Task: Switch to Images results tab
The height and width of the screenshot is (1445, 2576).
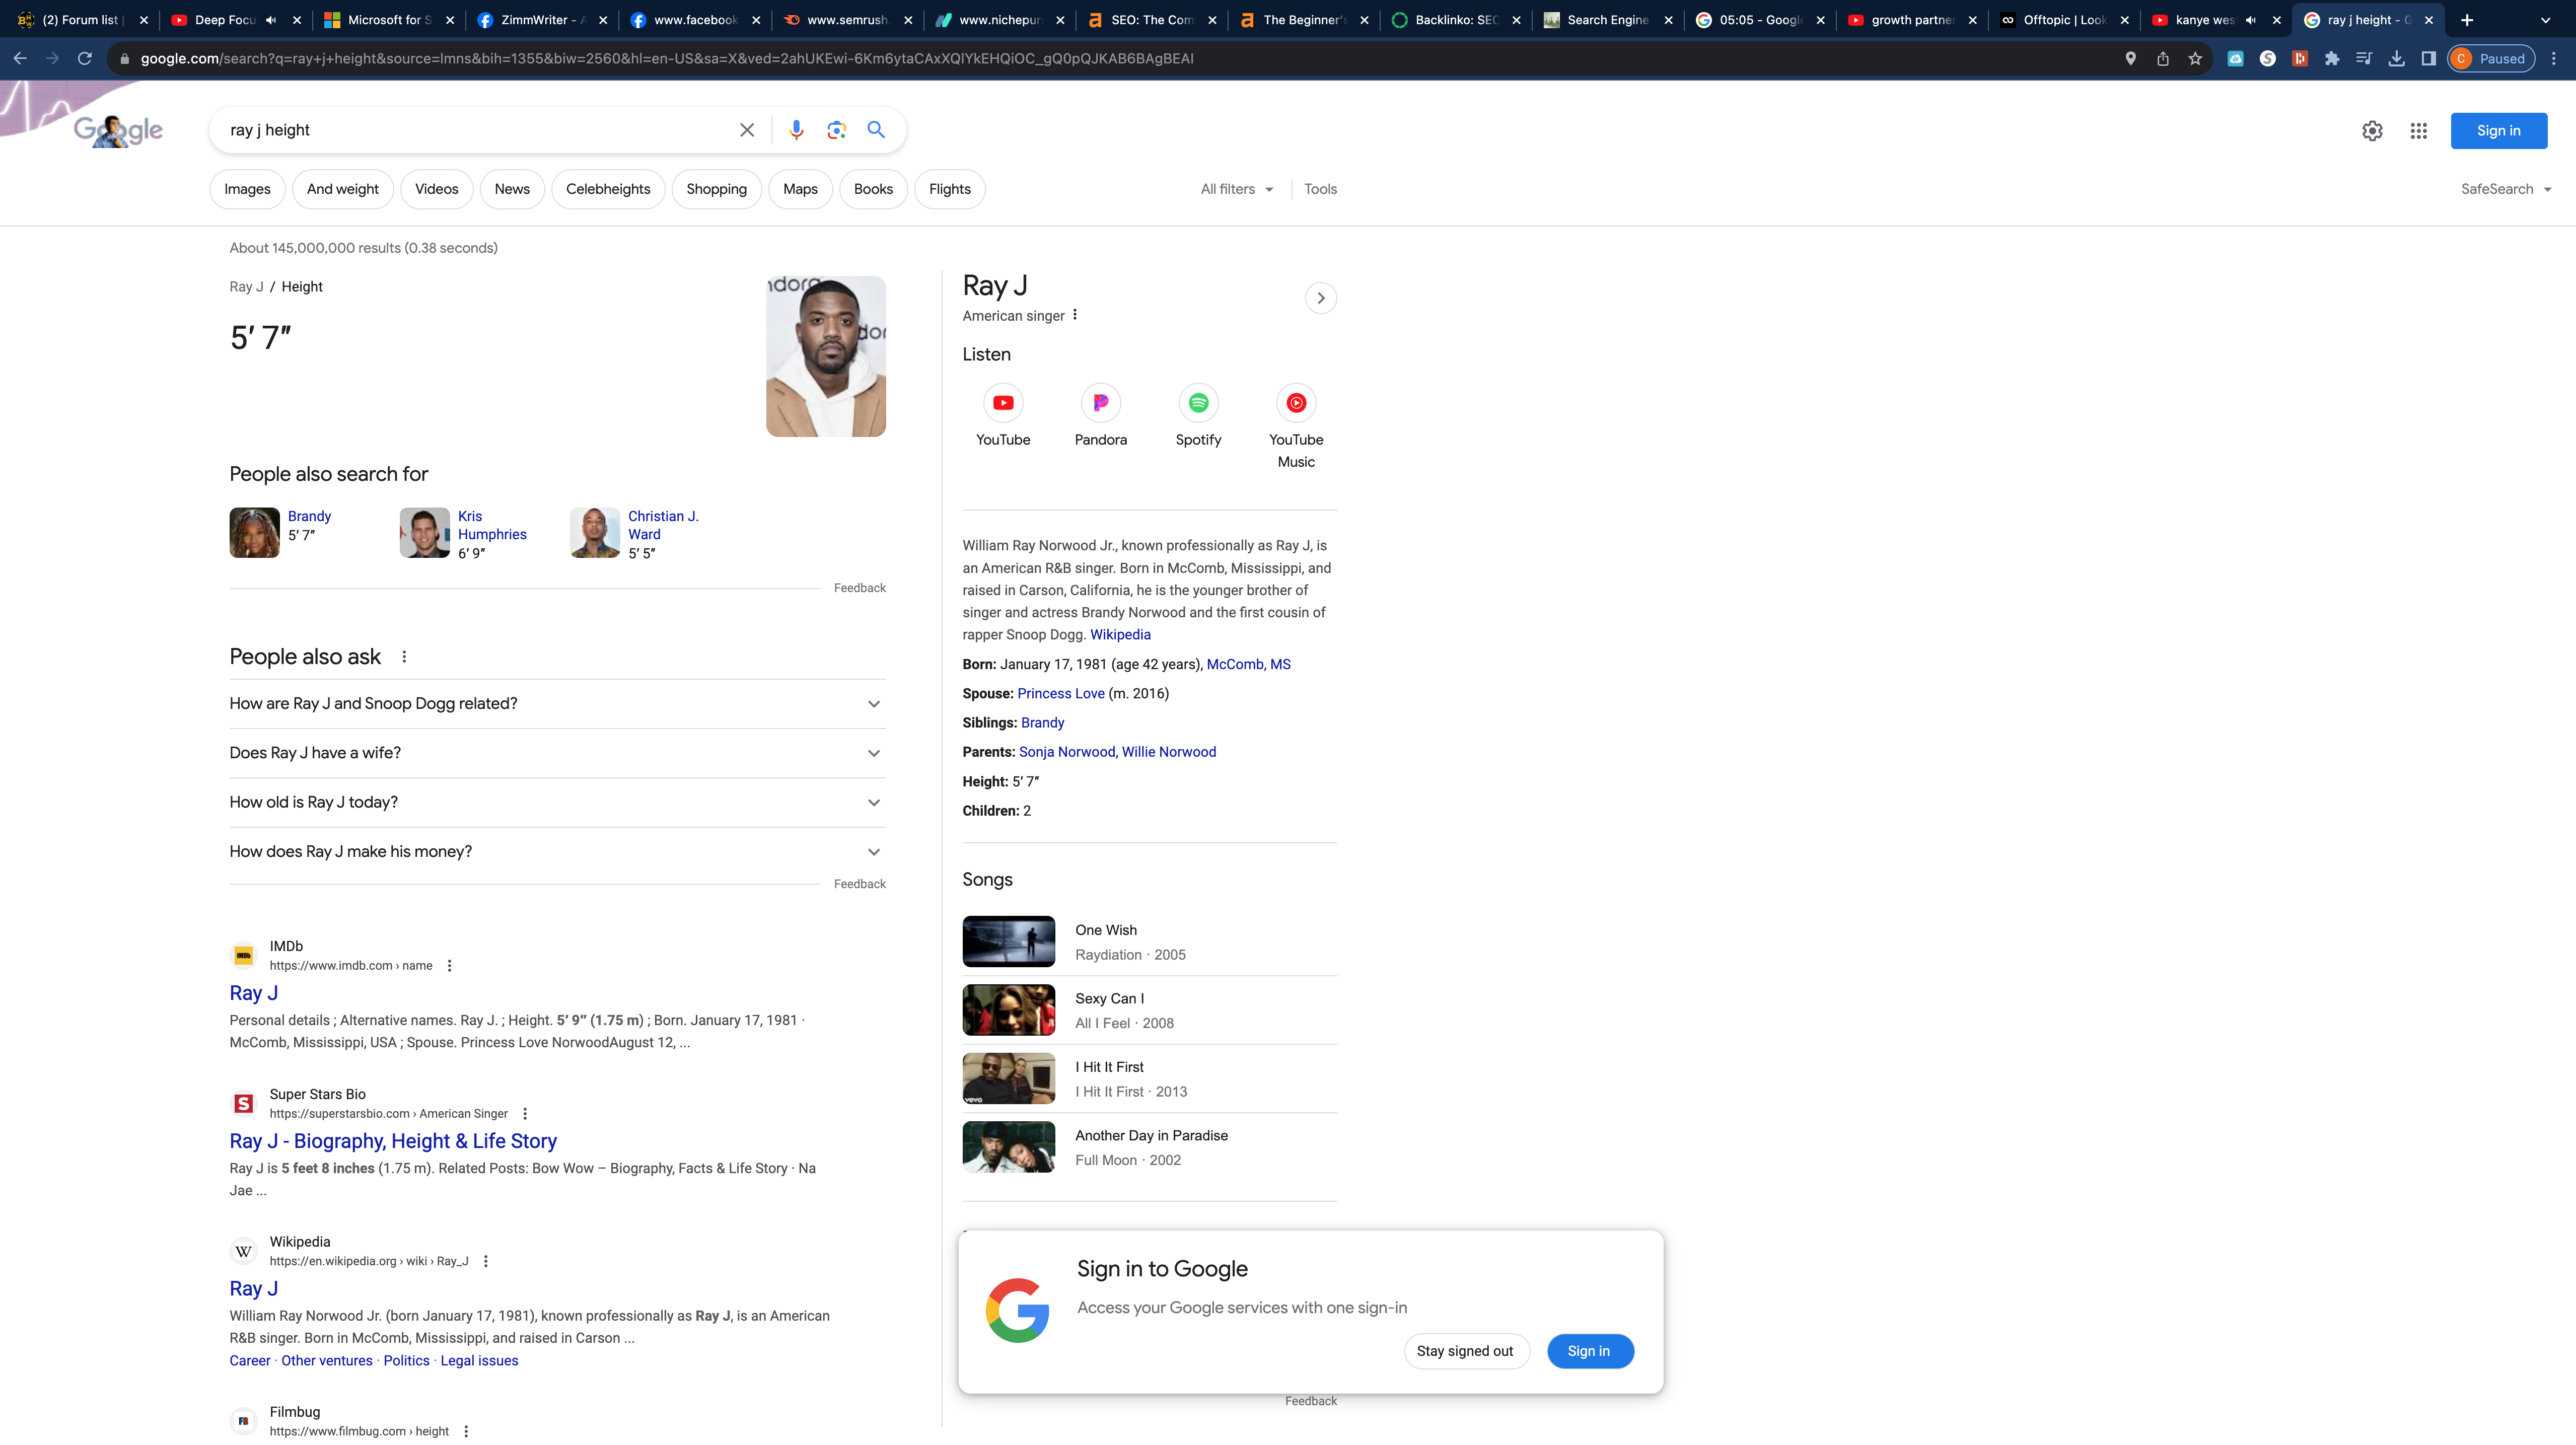Action: 247,189
